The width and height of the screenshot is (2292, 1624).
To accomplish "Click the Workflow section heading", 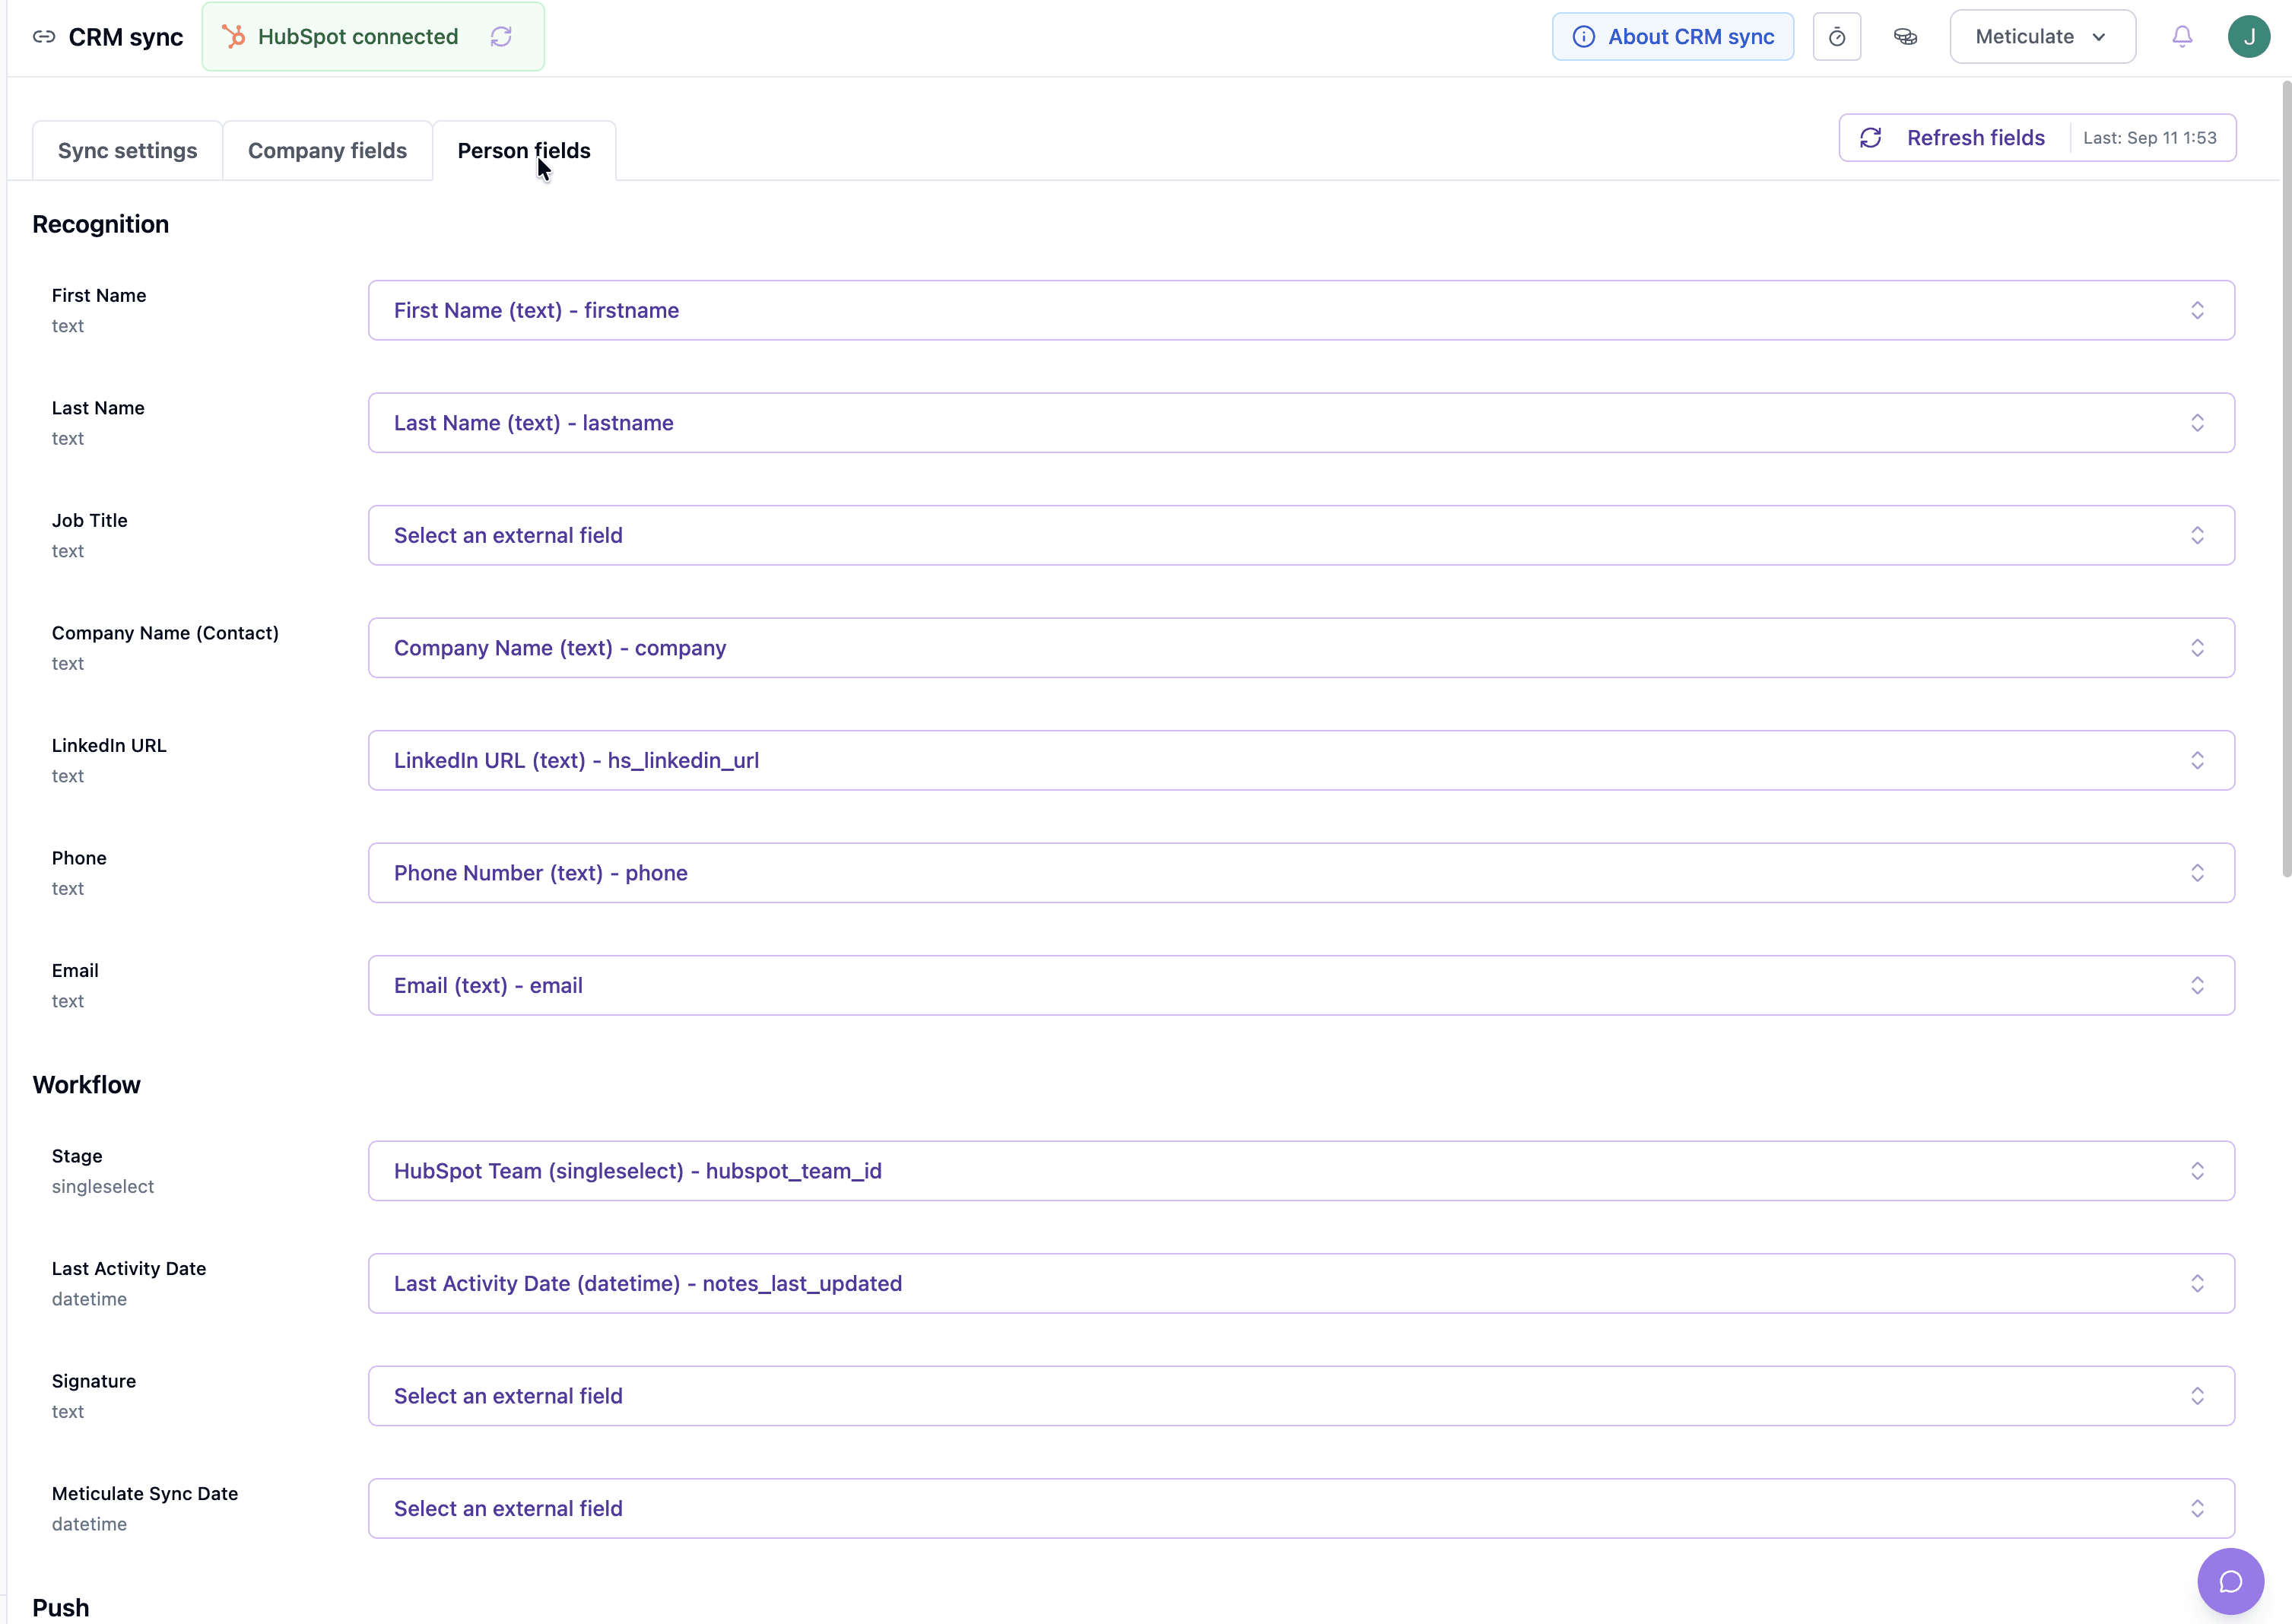I will pyautogui.click(x=86, y=1085).
